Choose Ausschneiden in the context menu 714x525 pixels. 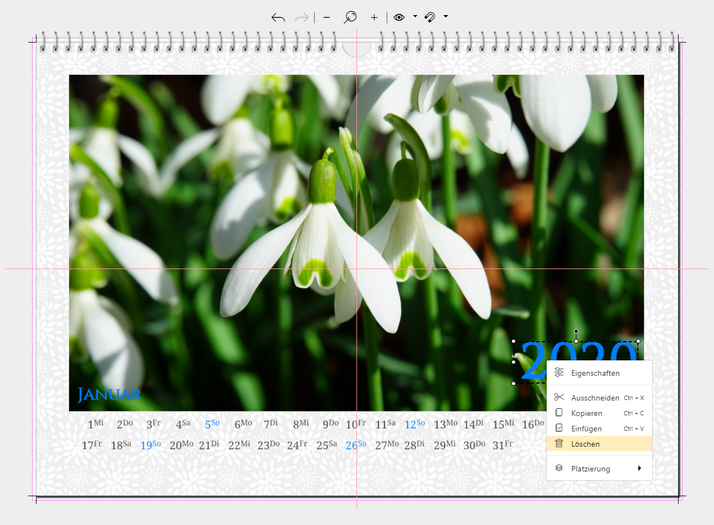click(599, 398)
